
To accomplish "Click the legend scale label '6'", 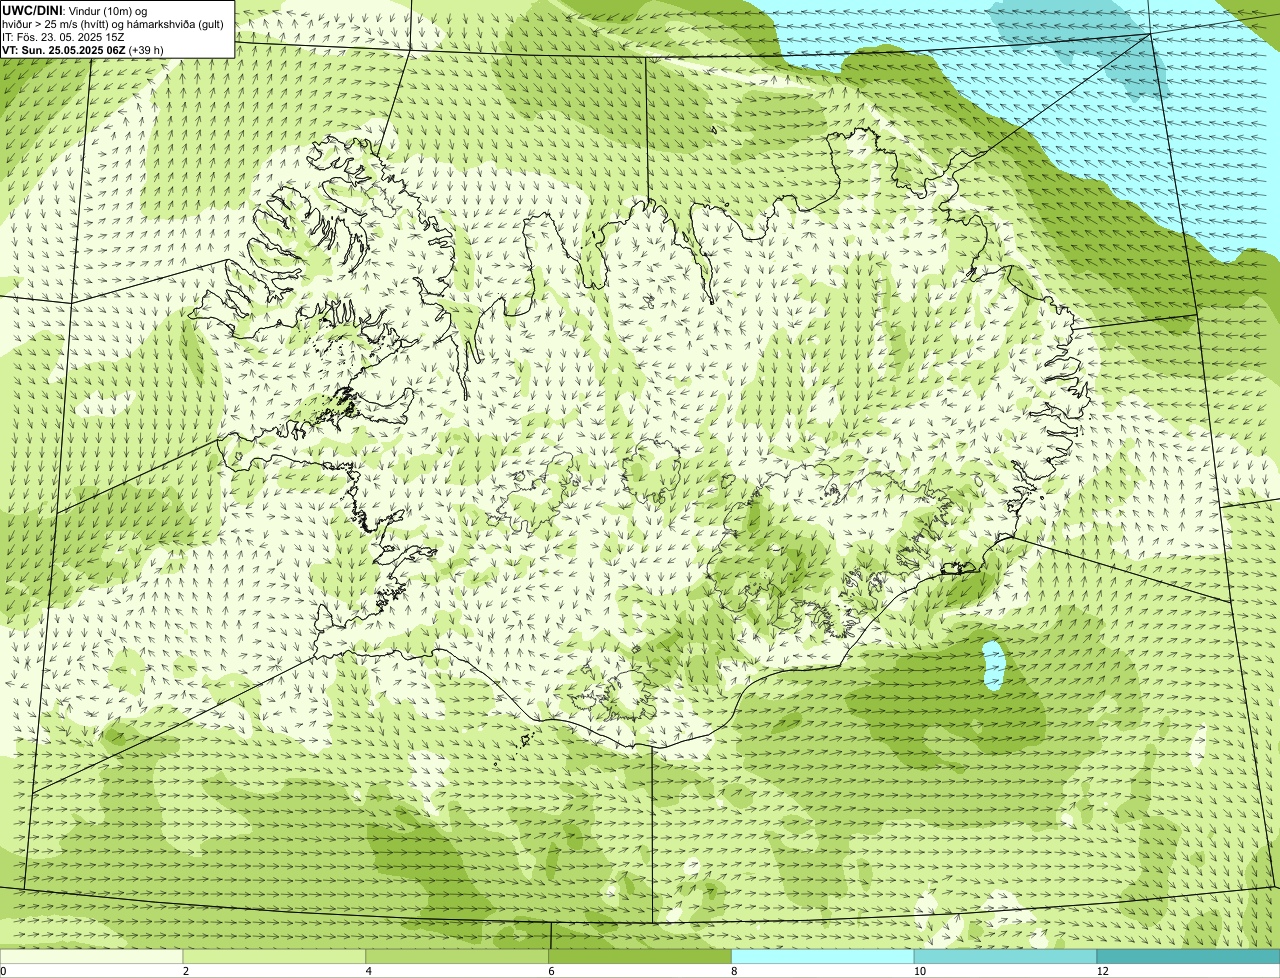I will tap(550, 971).
